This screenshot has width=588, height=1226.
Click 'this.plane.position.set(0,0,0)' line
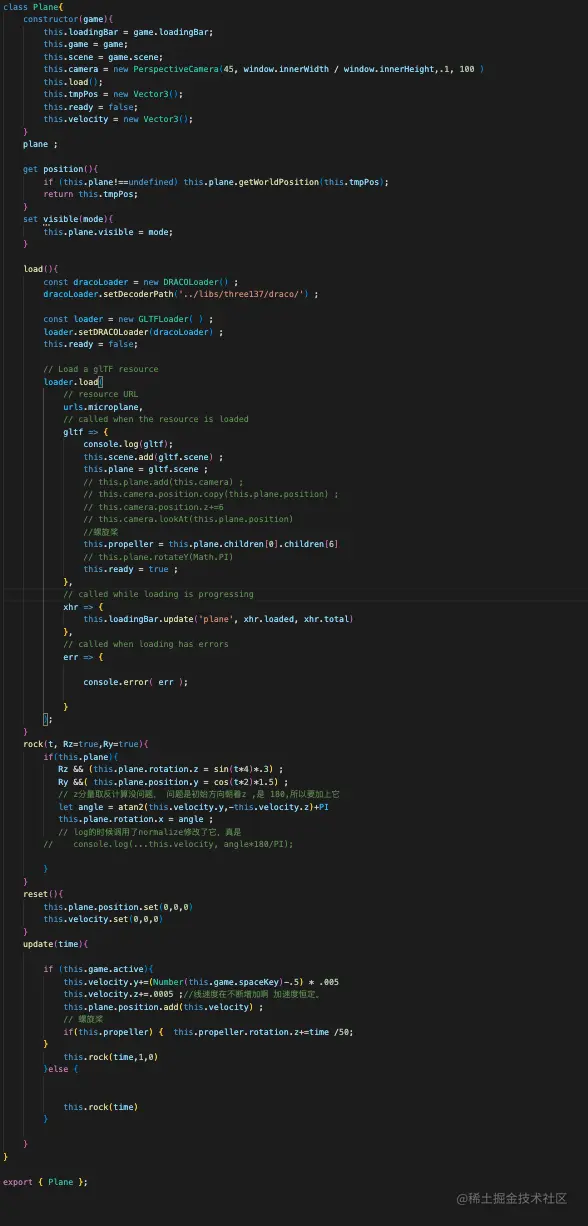[118, 907]
